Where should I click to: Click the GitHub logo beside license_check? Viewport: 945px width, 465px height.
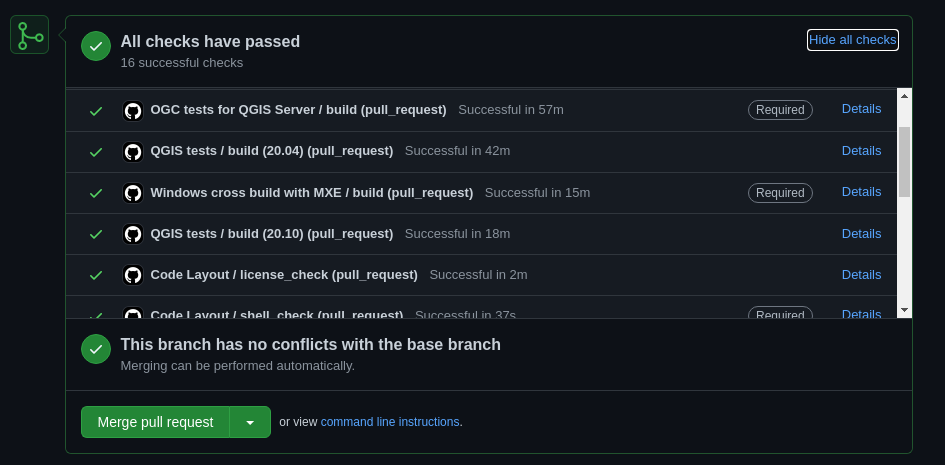(x=133, y=275)
